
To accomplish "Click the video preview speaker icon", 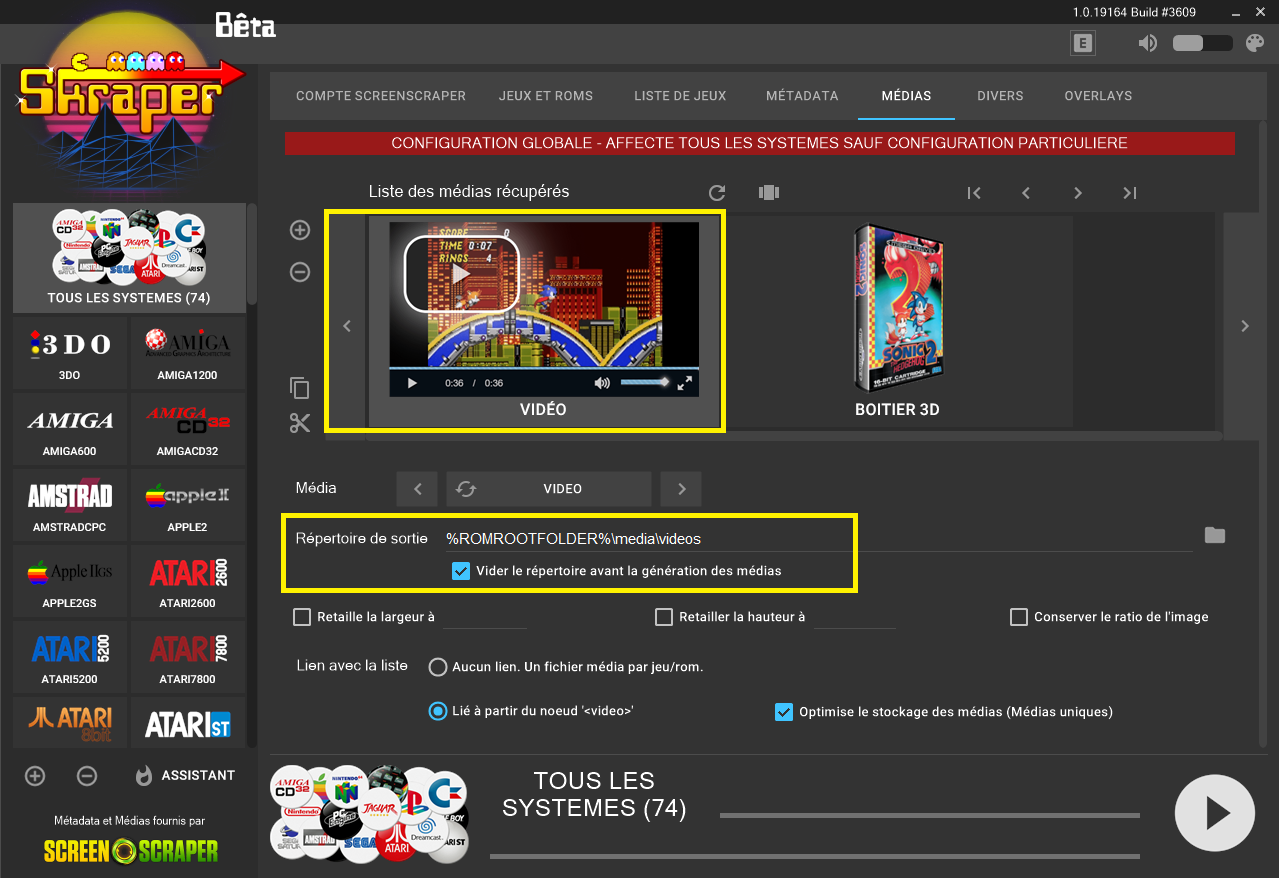I will click(602, 383).
